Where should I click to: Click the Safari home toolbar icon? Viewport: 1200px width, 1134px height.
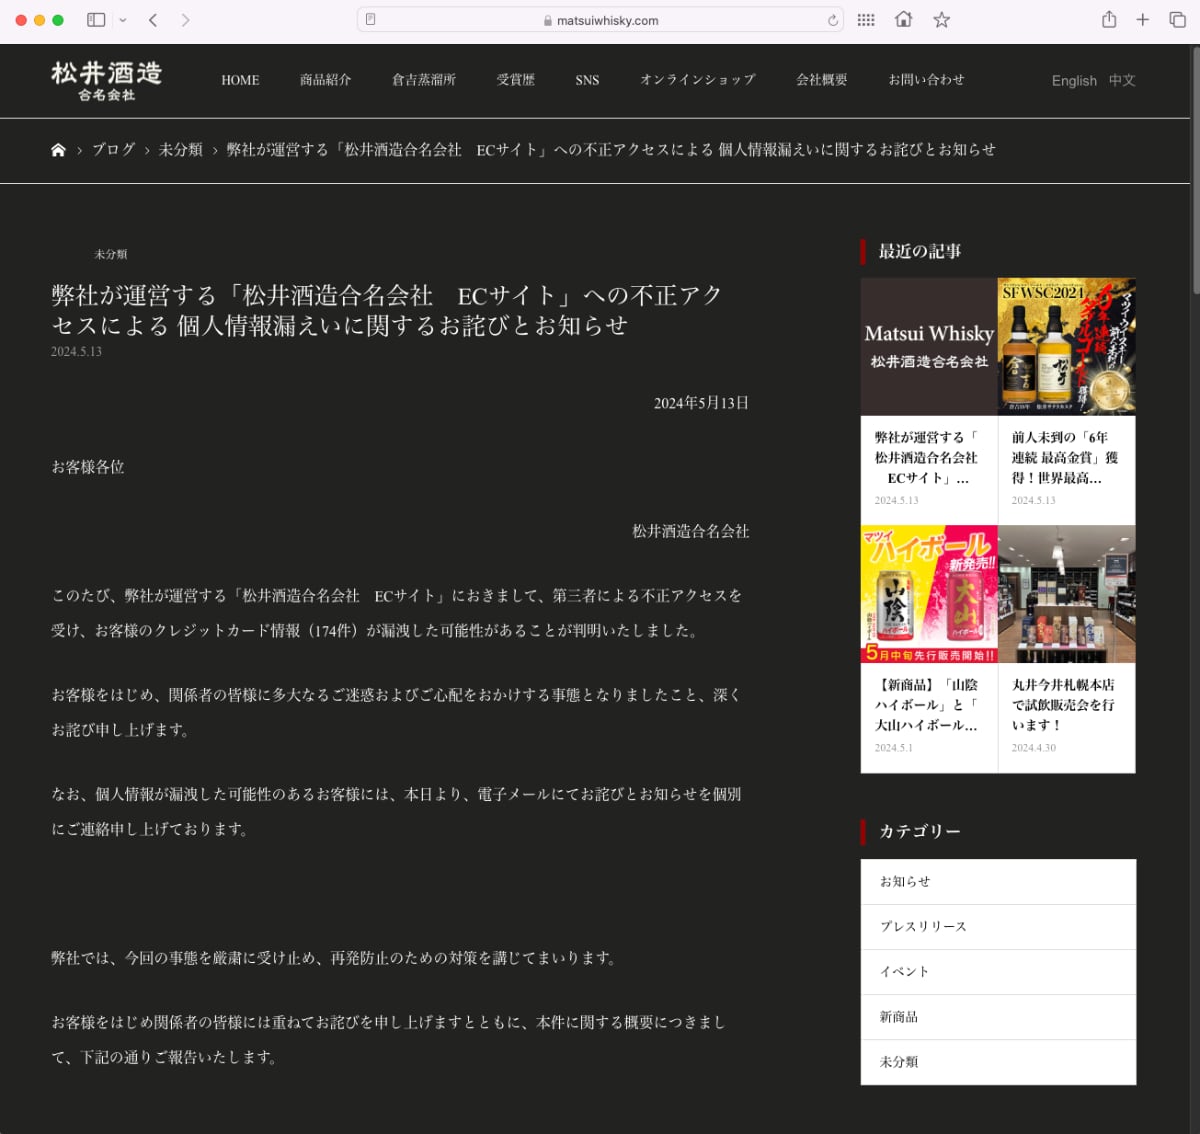[x=903, y=19]
